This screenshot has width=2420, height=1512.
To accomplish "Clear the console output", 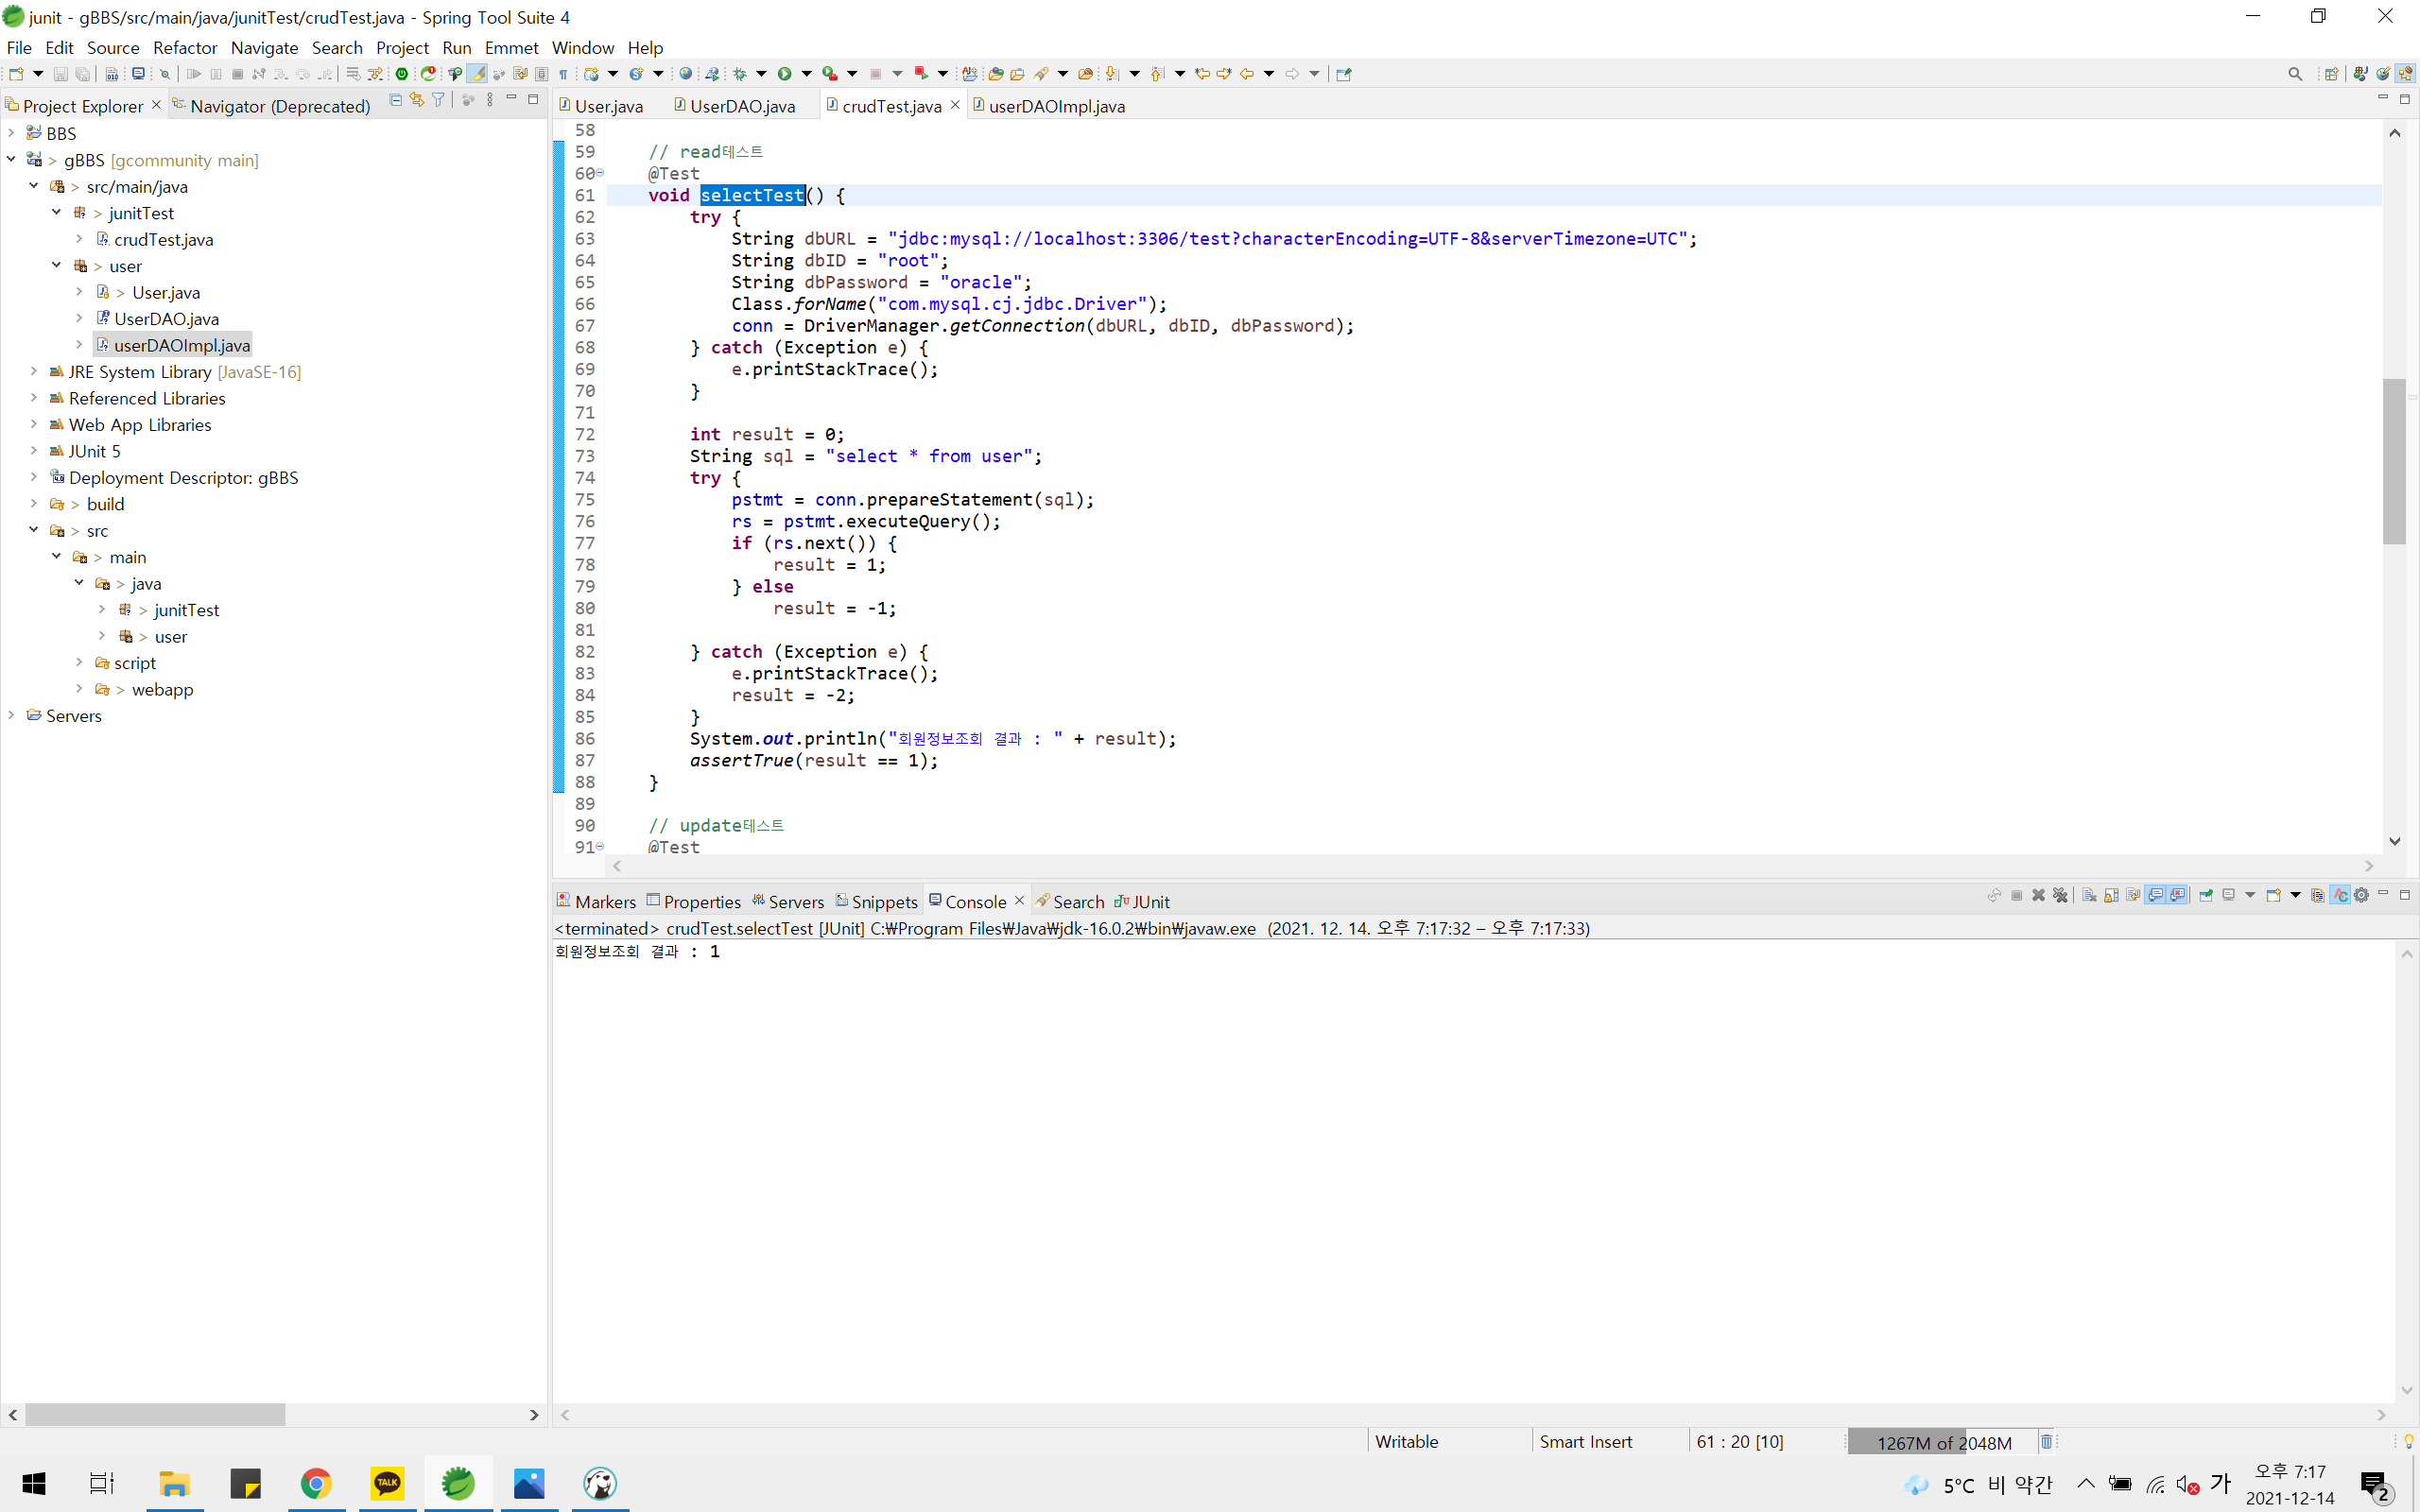I will [2089, 895].
